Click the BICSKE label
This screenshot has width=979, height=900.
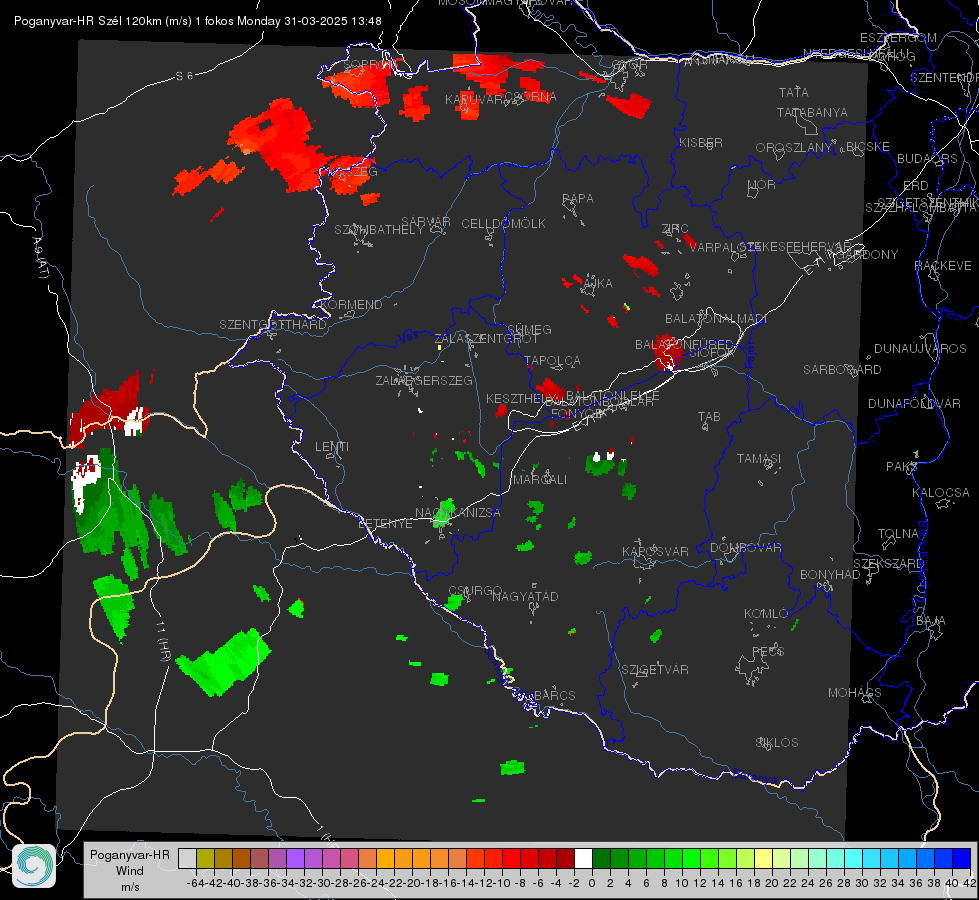pos(868,147)
